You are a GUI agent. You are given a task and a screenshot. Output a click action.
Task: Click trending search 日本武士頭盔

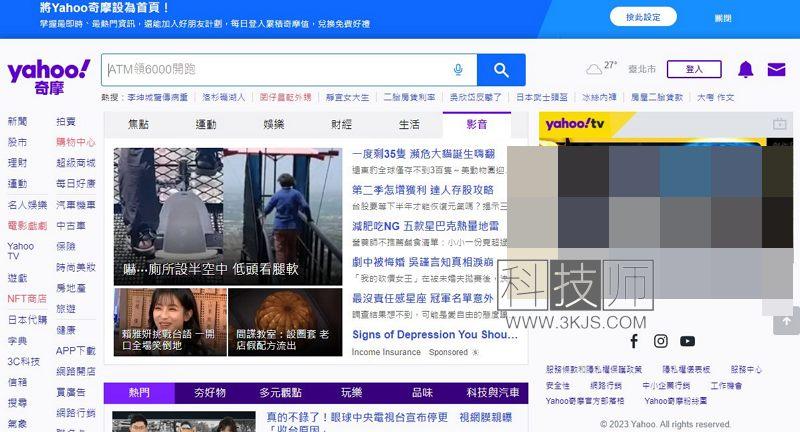click(x=541, y=97)
